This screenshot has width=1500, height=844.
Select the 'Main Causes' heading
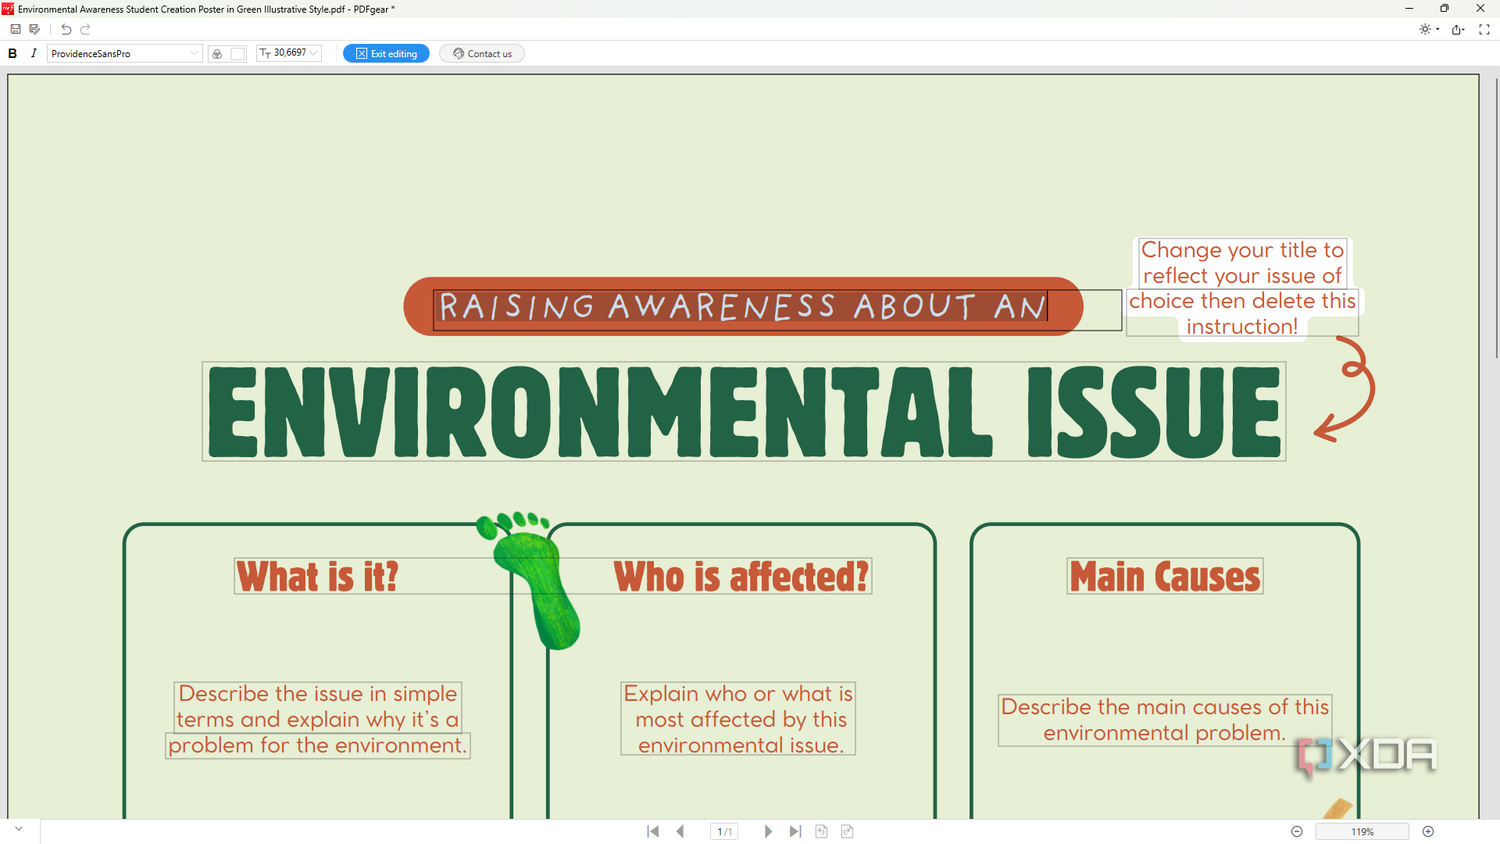(x=1165, y=577)
